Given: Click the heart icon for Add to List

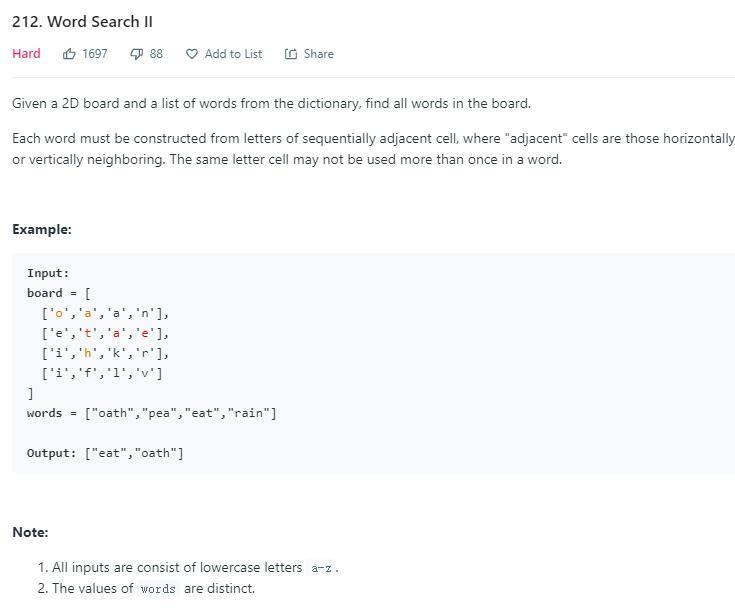Looking at the screenshot, I should 192,54.
